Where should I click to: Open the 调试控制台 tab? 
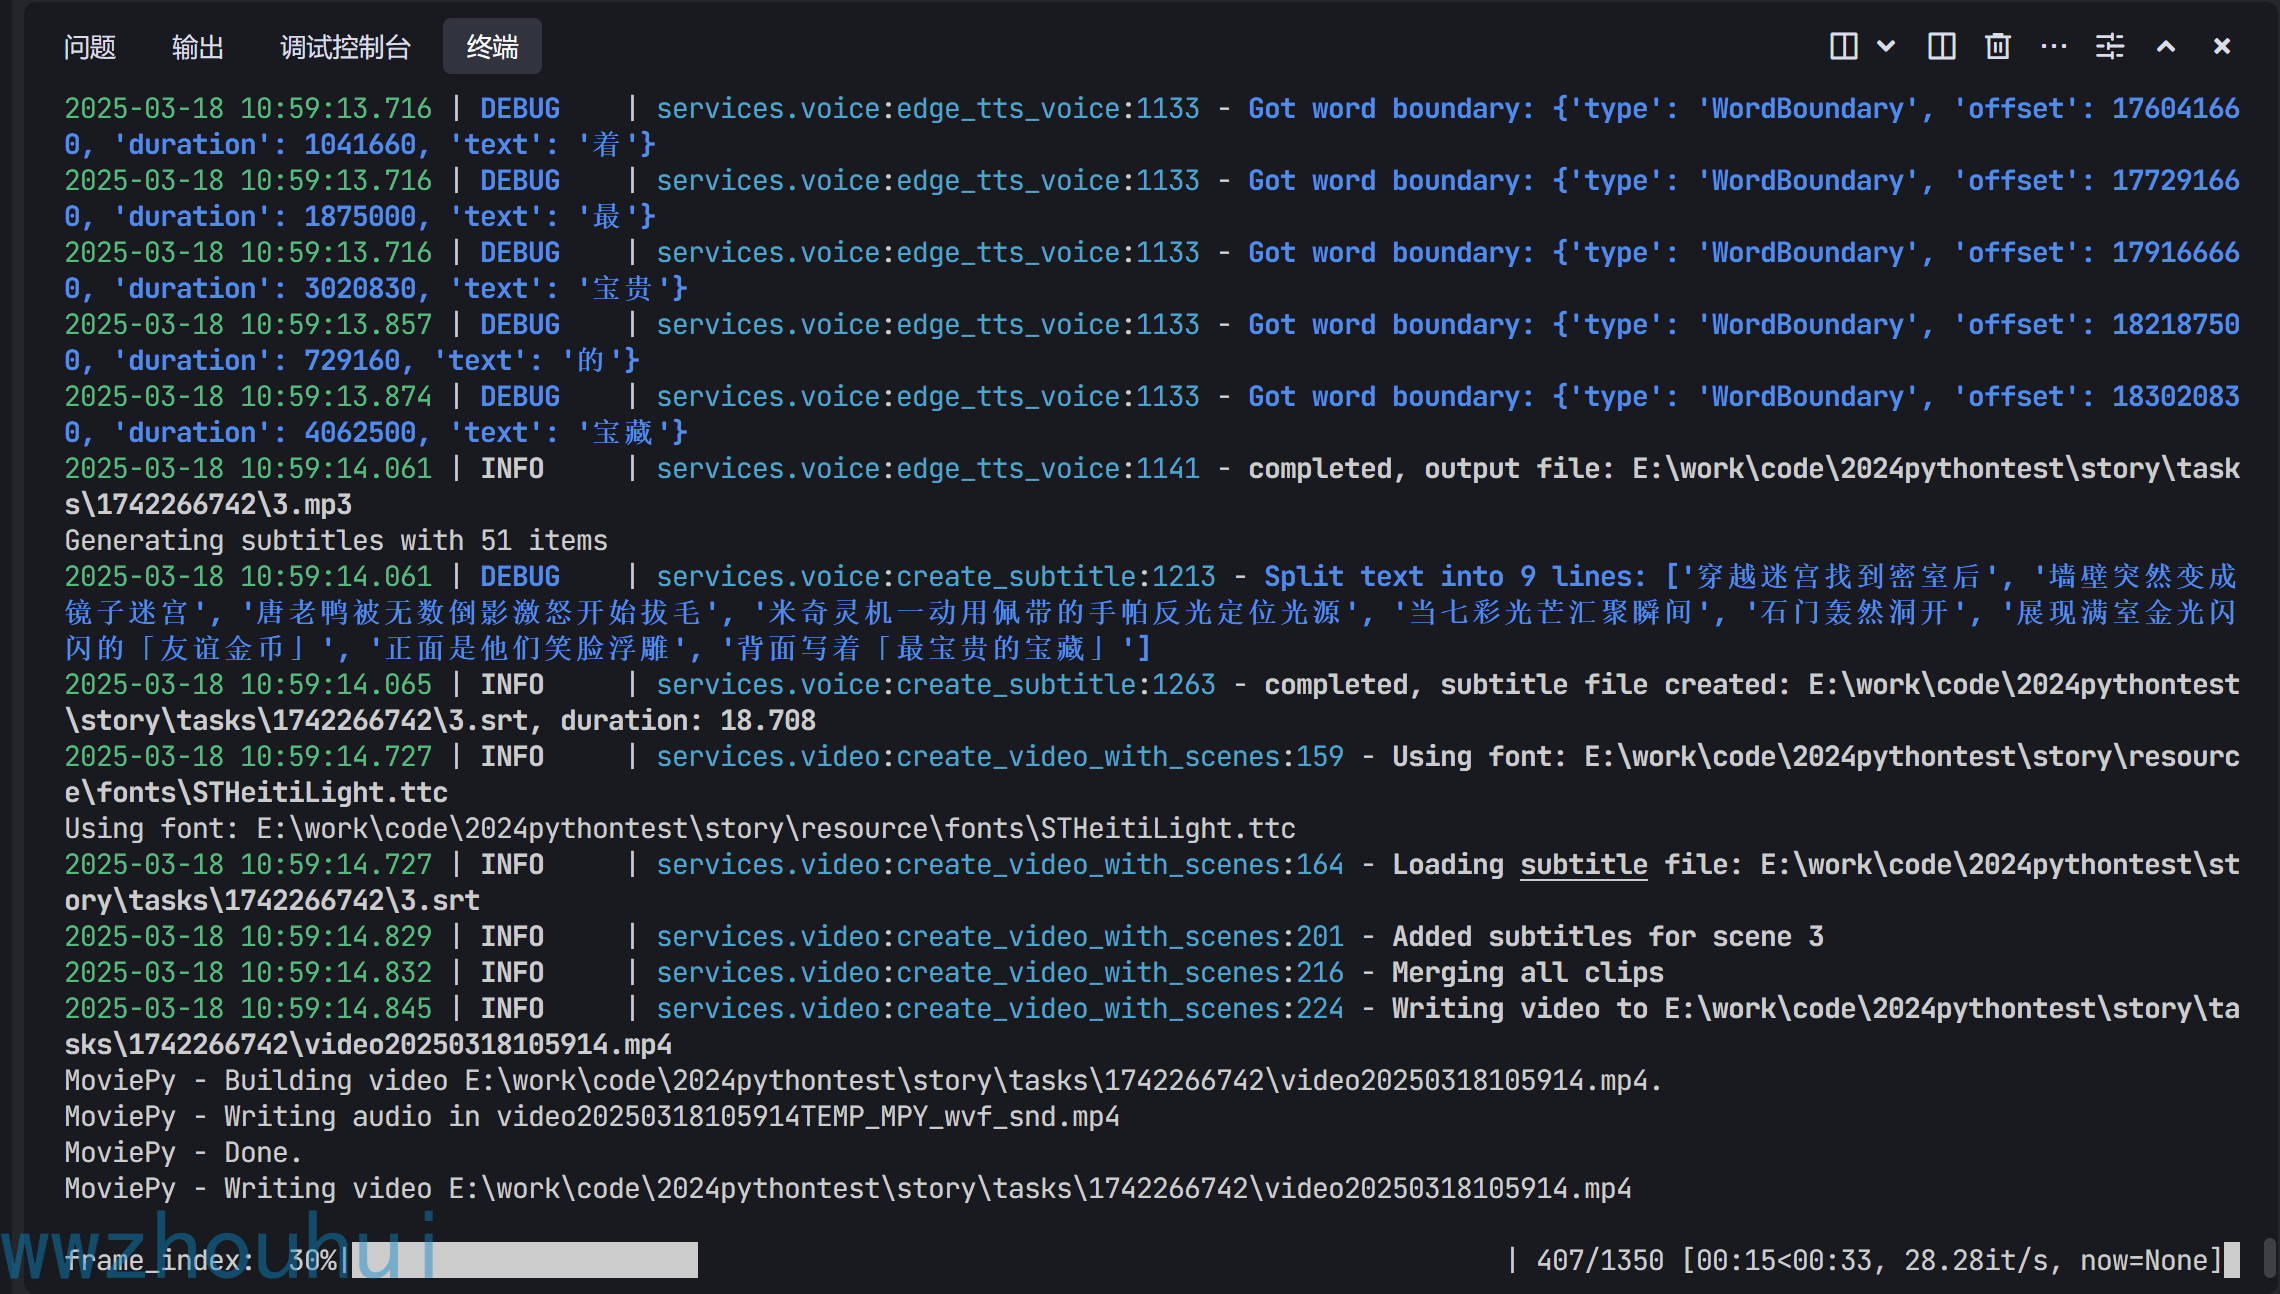point(345,47)
